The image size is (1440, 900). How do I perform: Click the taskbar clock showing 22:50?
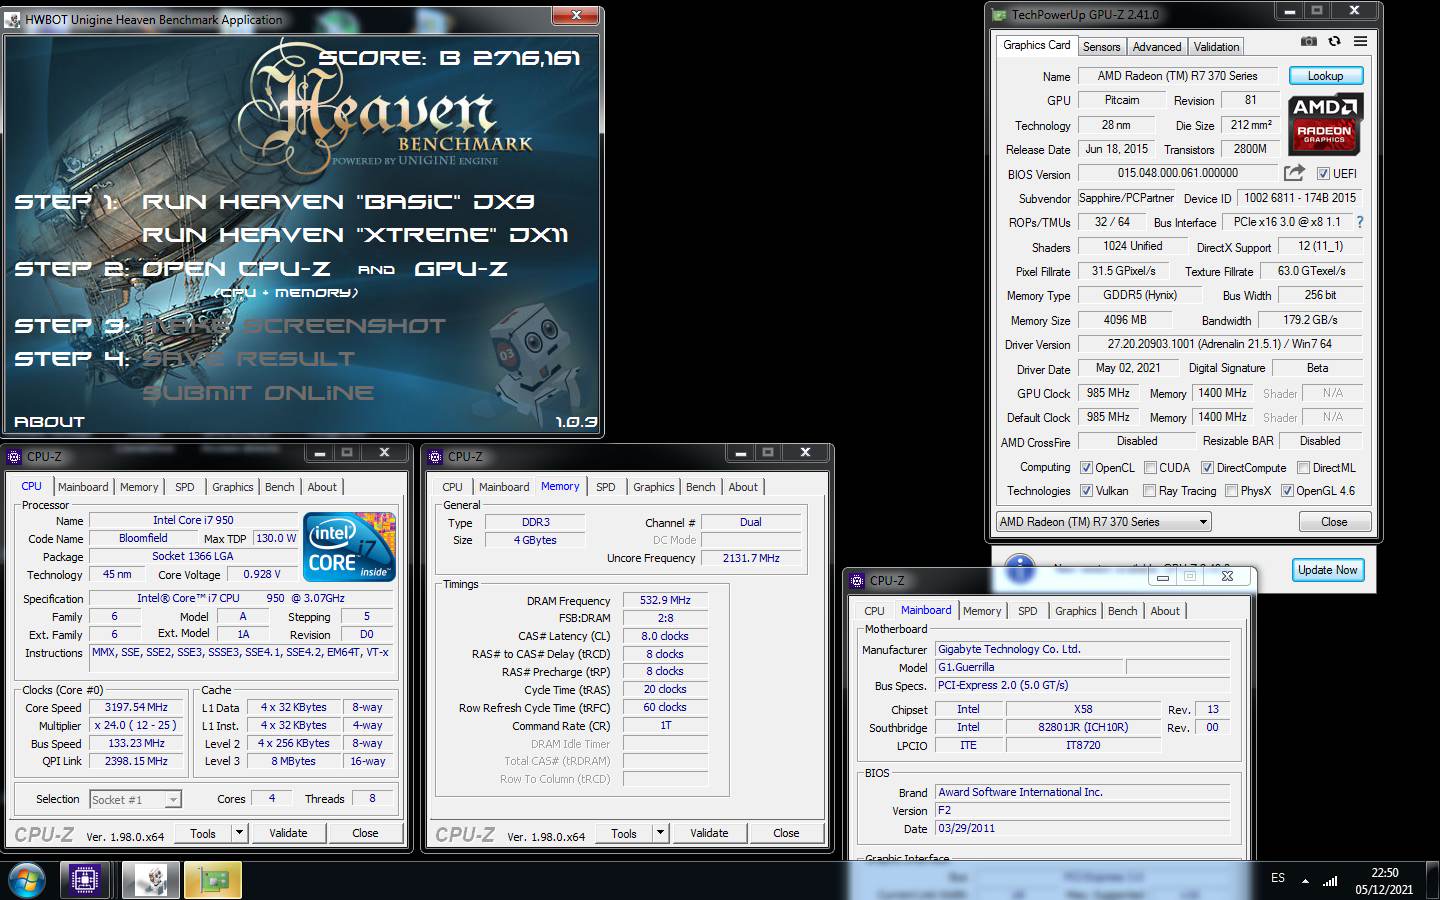pyautogui.click(x=1384, y=880)
